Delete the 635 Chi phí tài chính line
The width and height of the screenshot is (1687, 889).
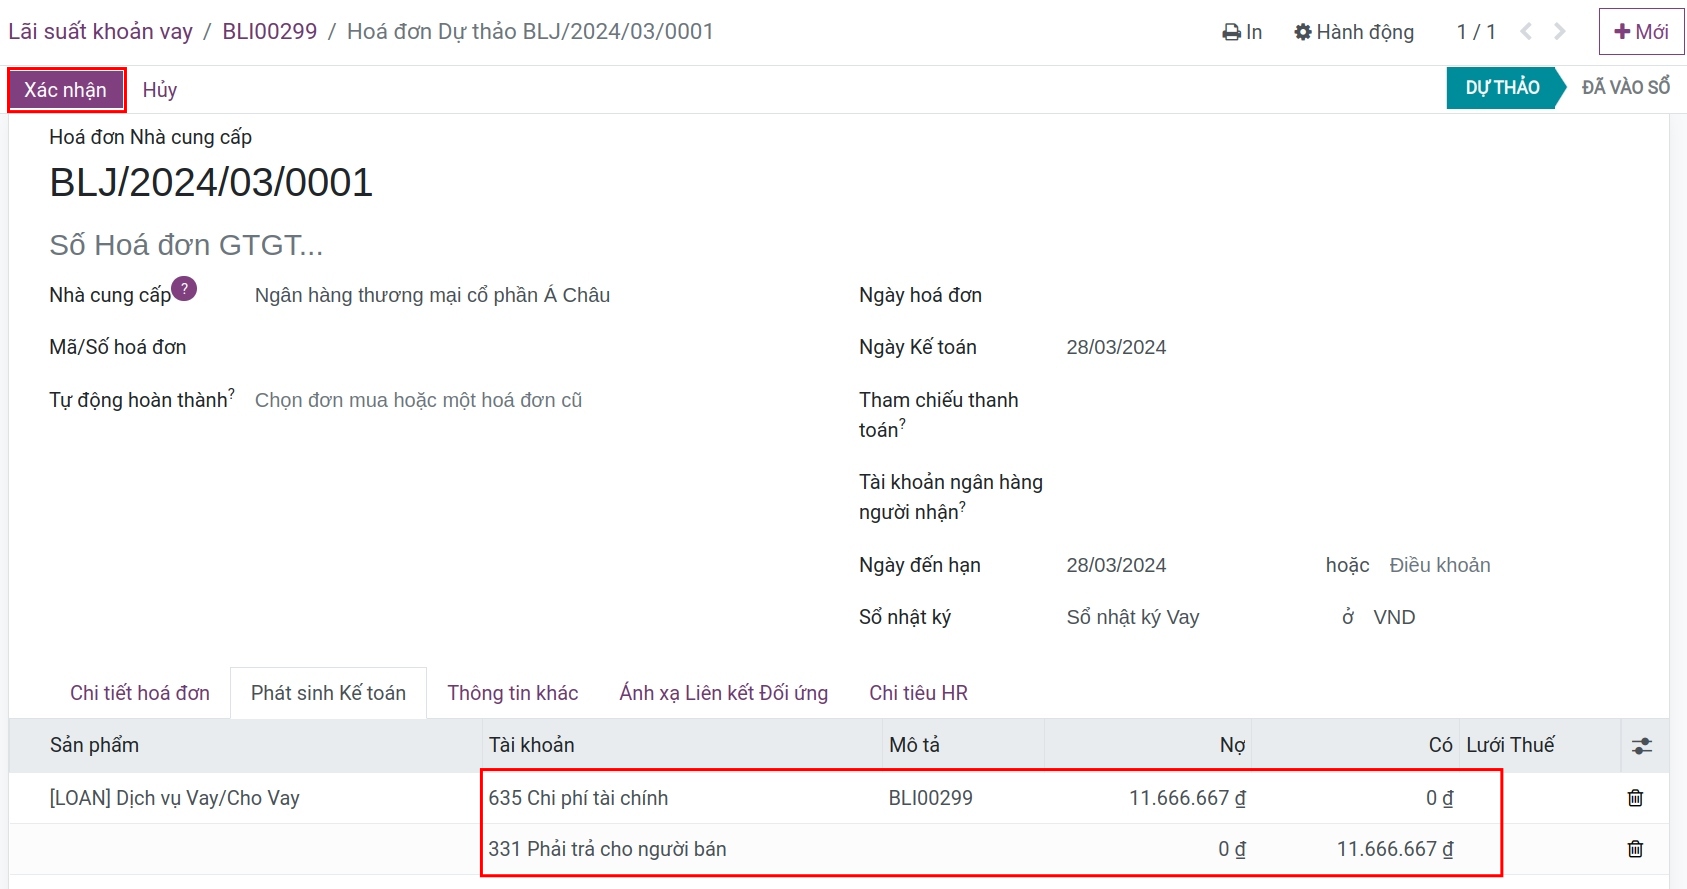tap(1635, 798)
